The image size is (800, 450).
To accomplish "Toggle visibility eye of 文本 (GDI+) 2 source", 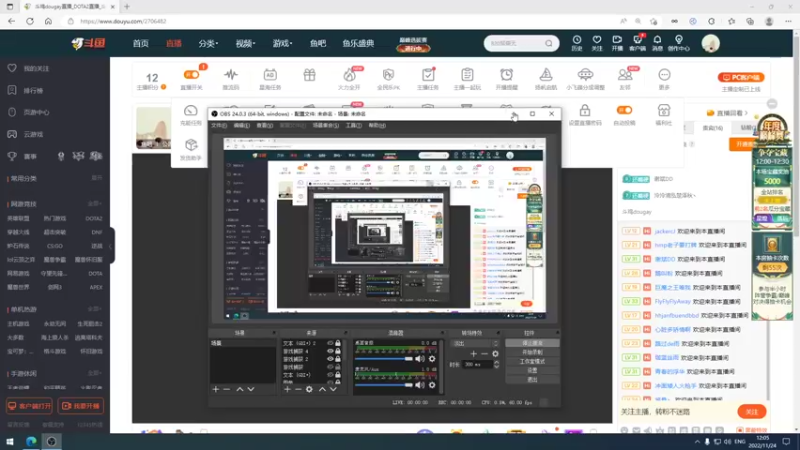I will [x=330, y=343].
